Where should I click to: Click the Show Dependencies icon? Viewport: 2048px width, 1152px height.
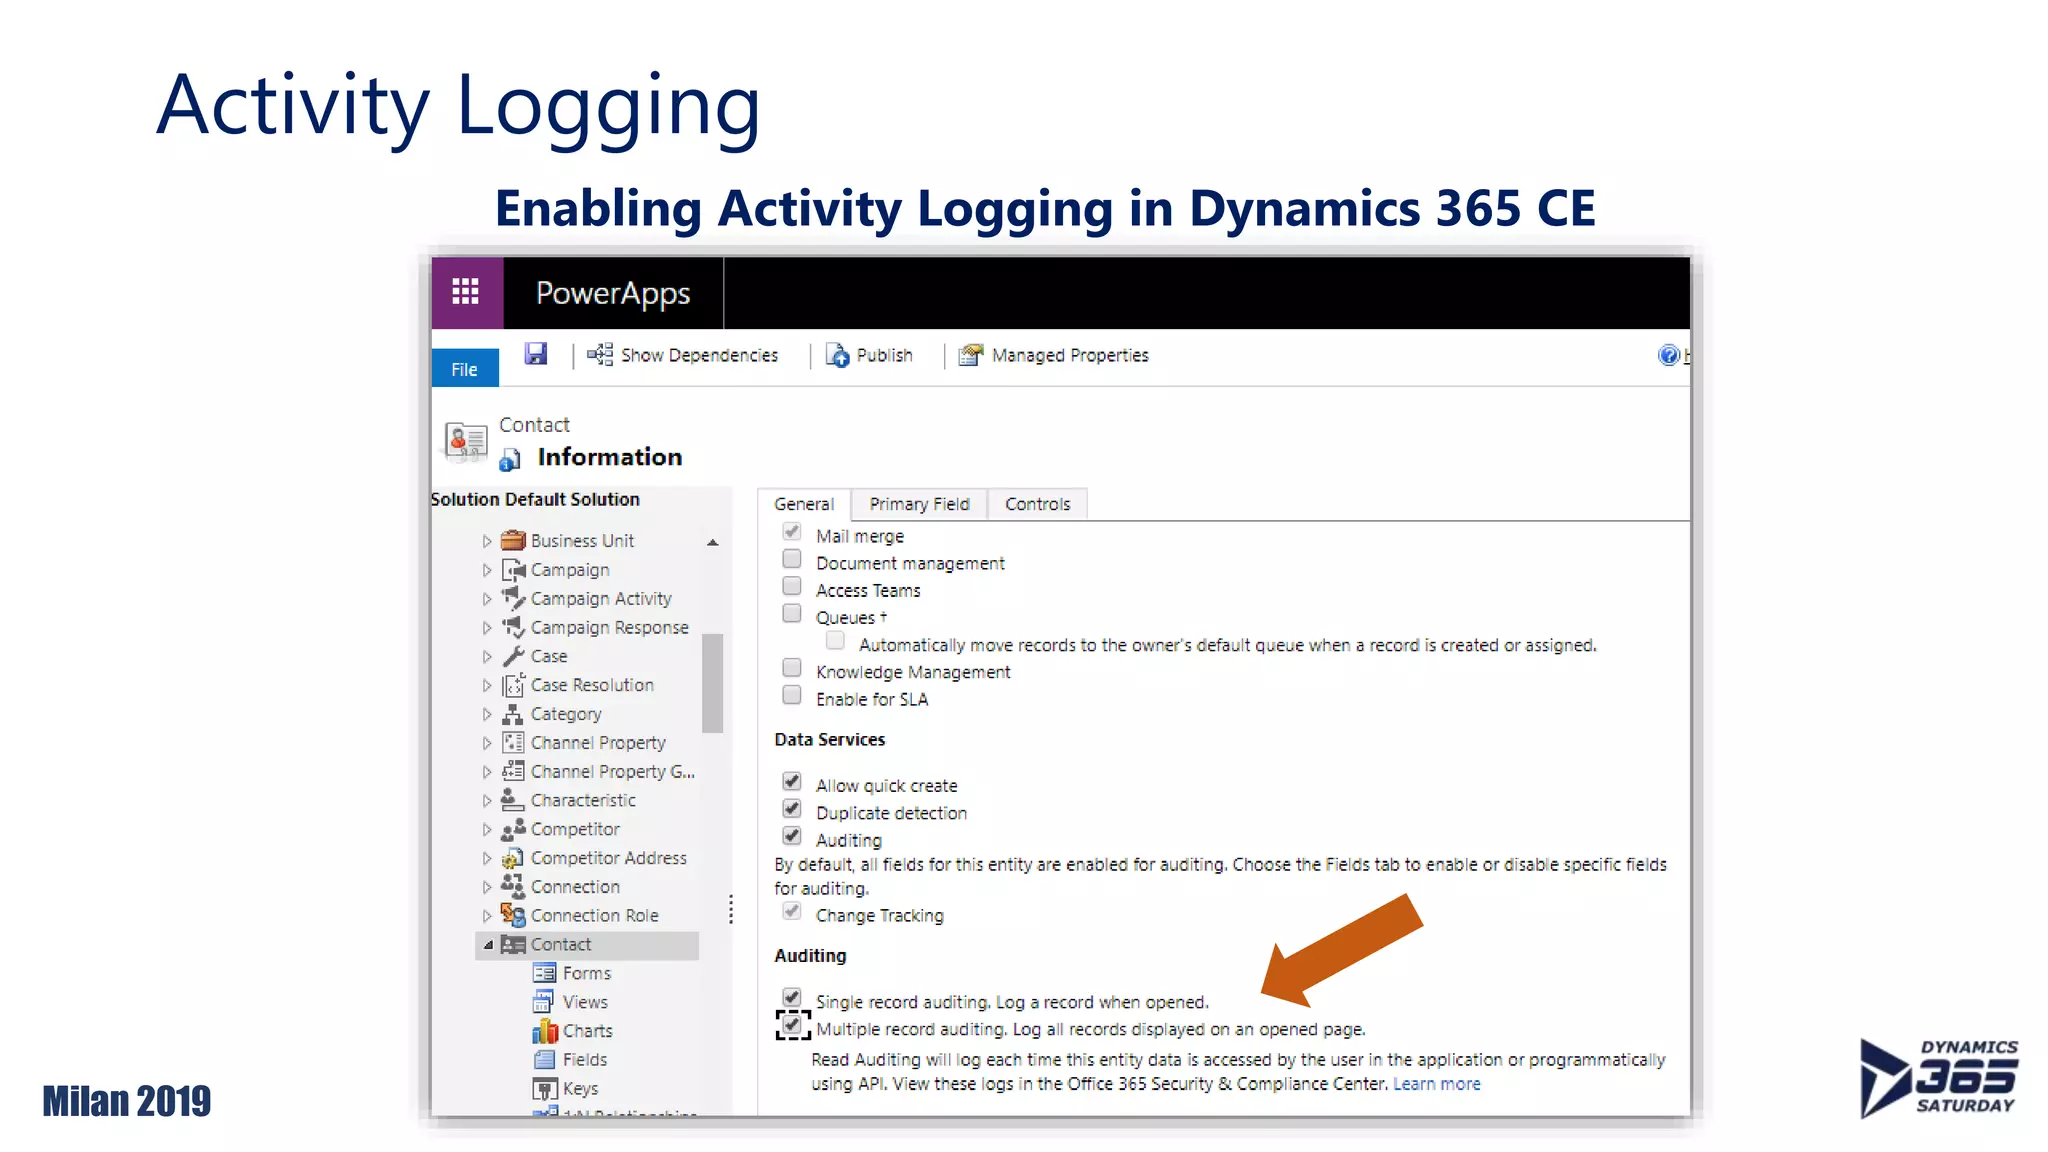(x=600, y=354)
